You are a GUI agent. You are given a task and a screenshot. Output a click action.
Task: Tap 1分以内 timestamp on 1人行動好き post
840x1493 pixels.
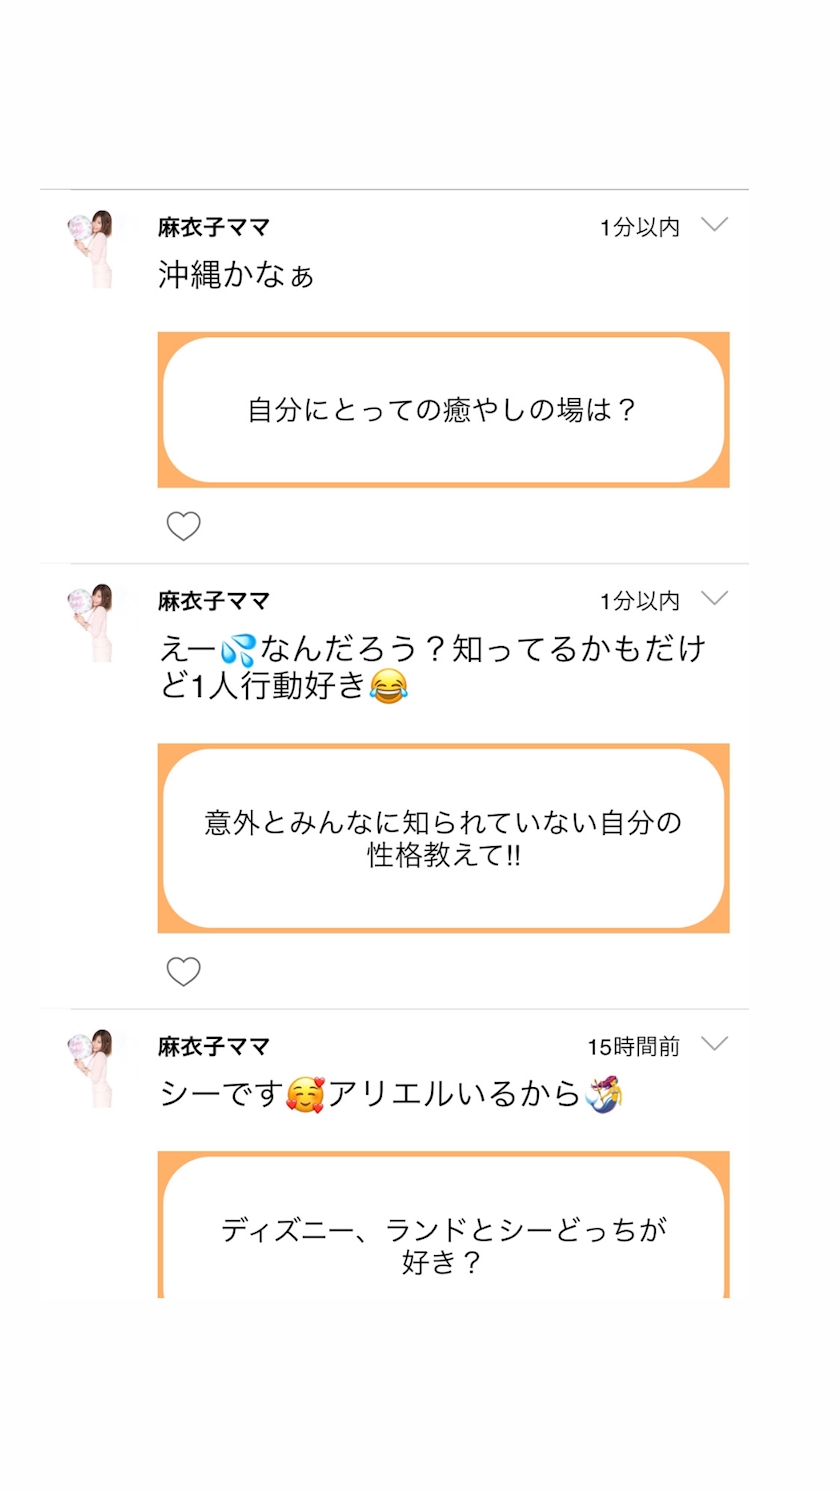[x=639, y=602]
